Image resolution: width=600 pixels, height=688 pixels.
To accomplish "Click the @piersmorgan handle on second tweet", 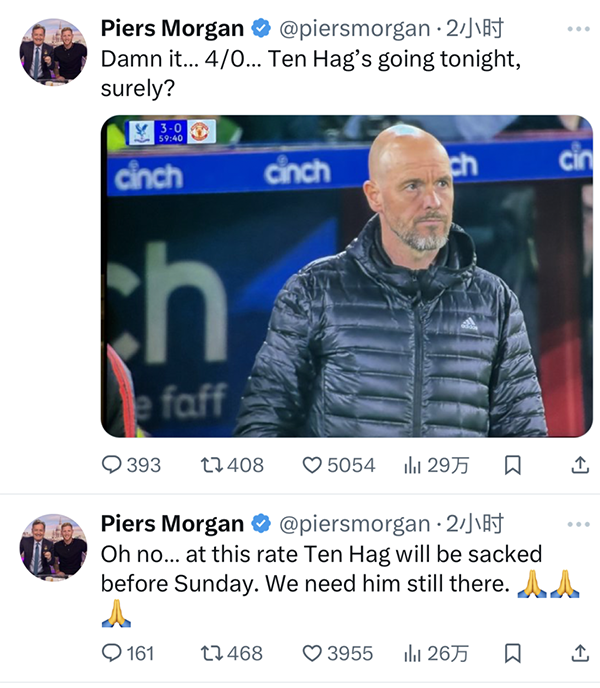I will pos(354,524).
